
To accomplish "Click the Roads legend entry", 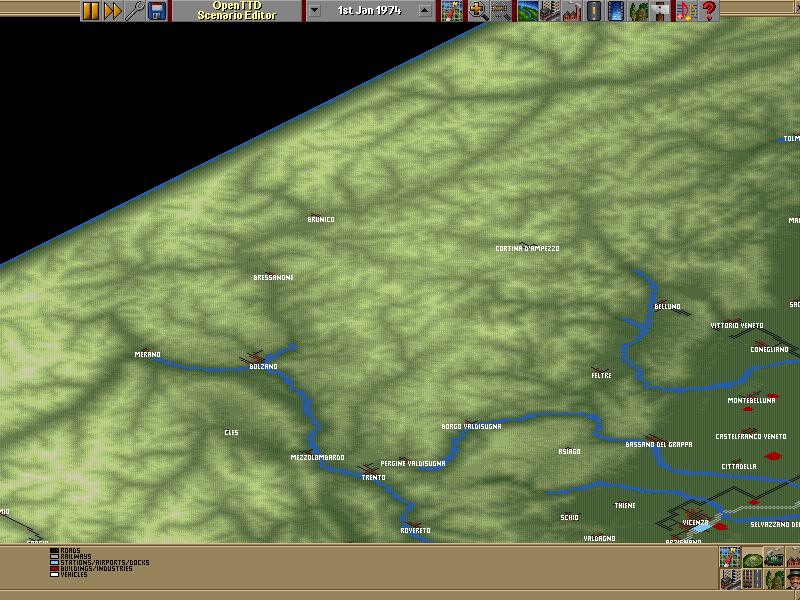I will pyautogui.click(x=65, y=551).
